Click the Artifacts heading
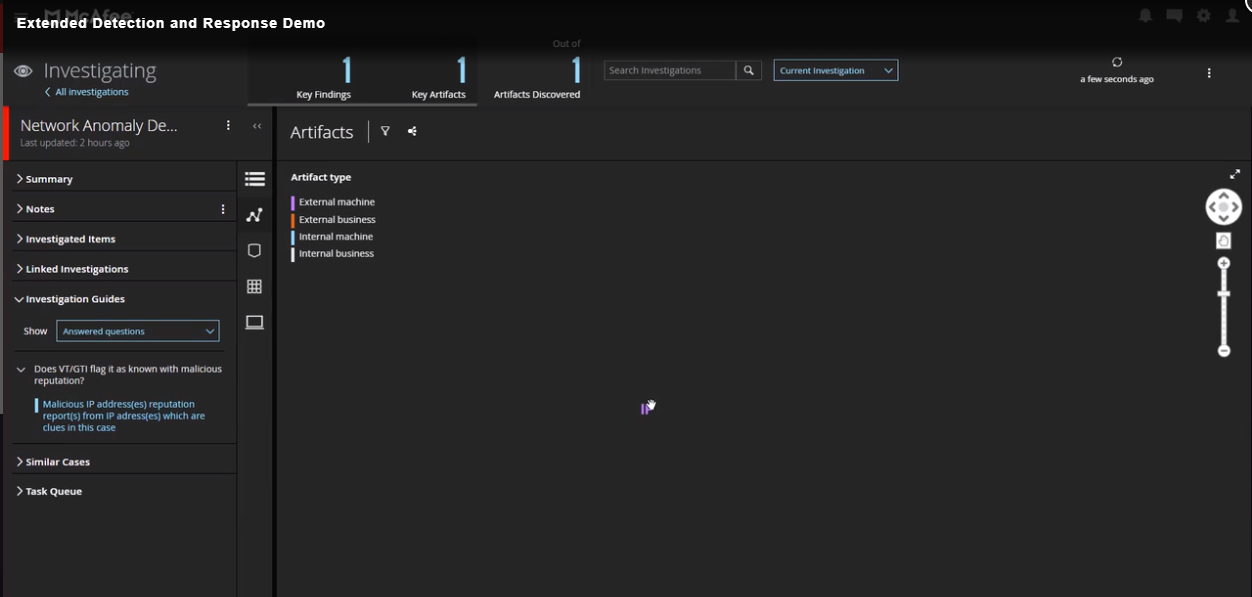 point(322,132)
